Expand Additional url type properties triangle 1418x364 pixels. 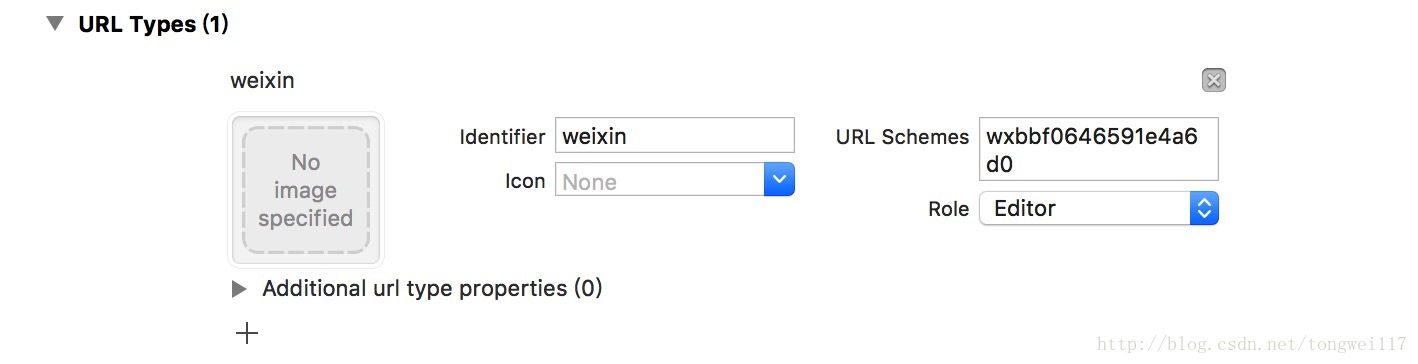click(239, 289)
